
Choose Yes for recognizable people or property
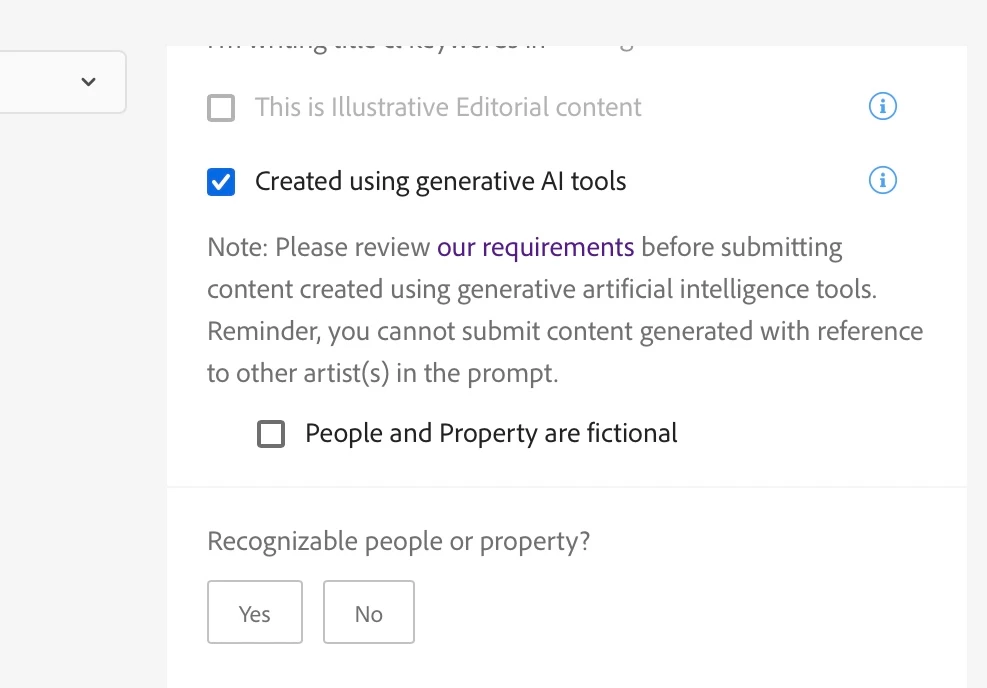point(255,612)
